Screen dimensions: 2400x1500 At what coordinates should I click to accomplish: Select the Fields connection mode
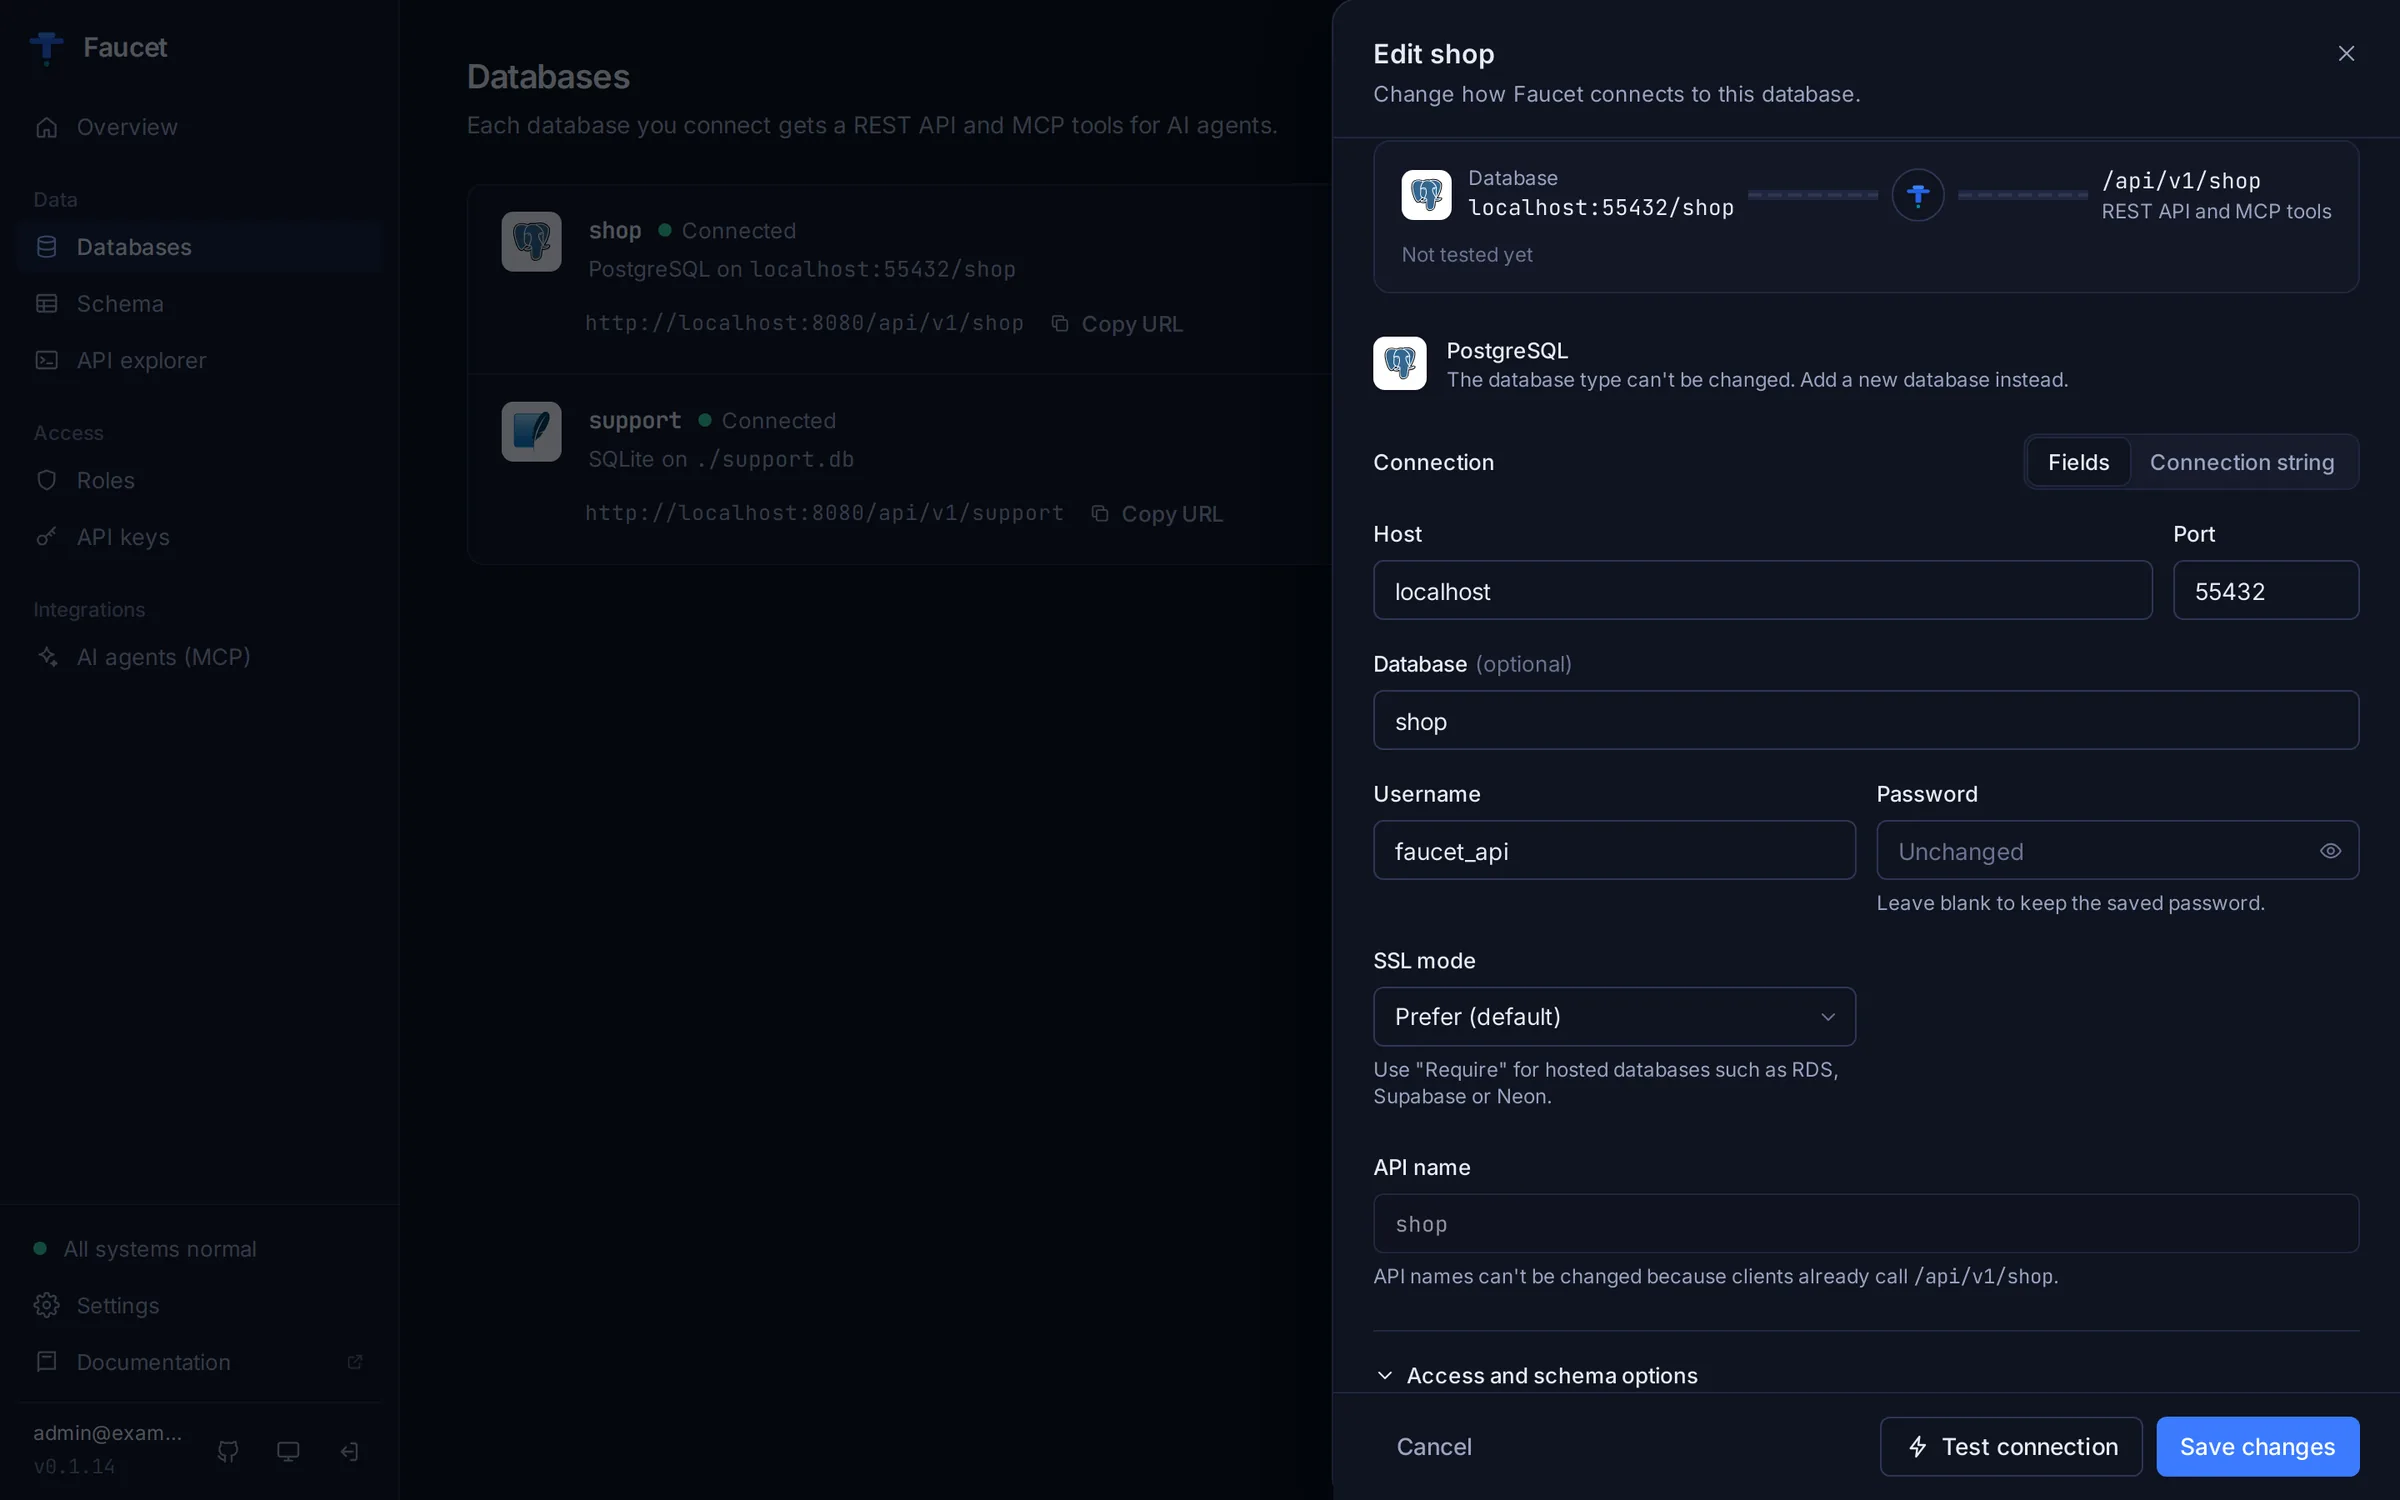point(2078,462)
